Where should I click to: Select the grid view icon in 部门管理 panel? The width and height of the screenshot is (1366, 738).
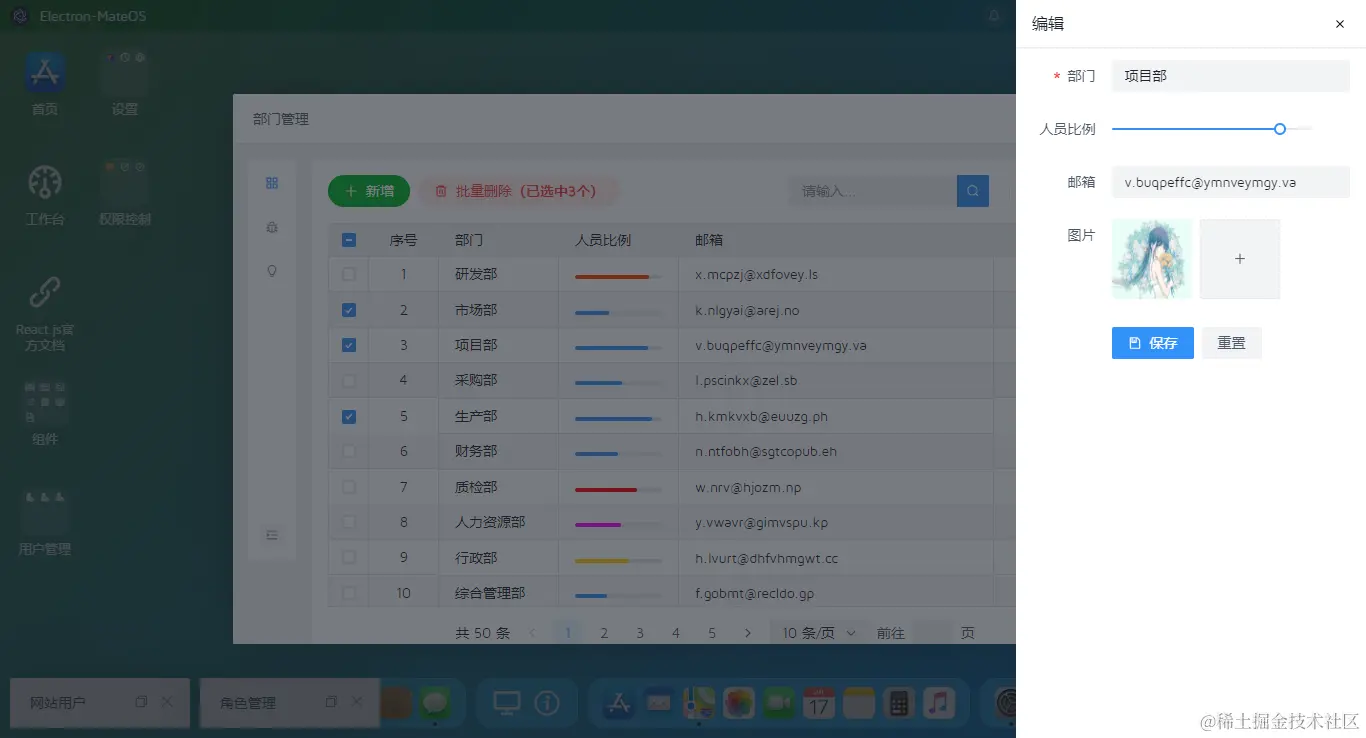(x=271, y=183)
